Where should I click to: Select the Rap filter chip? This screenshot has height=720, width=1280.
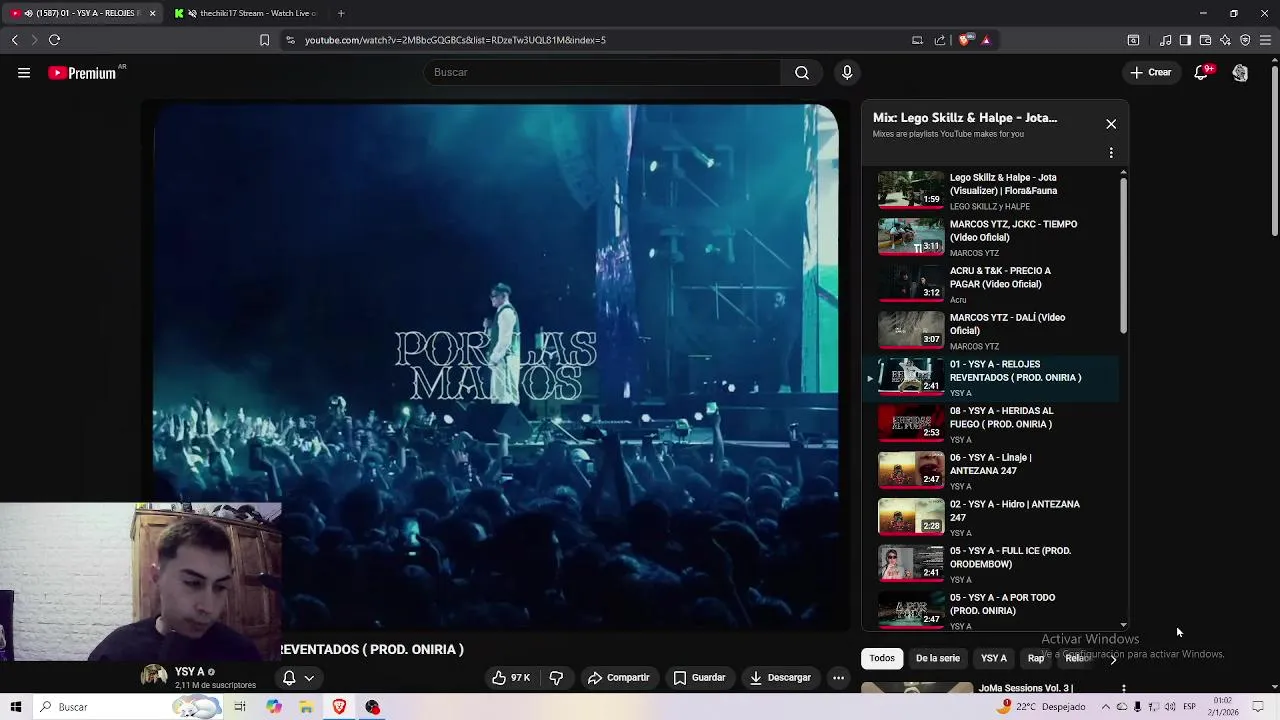click(x=1036, y=658)
